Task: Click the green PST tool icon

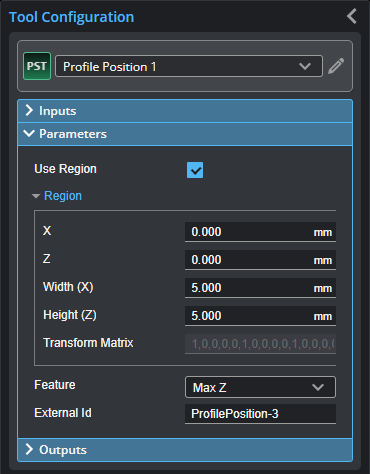Action: [x=37, y=66]
